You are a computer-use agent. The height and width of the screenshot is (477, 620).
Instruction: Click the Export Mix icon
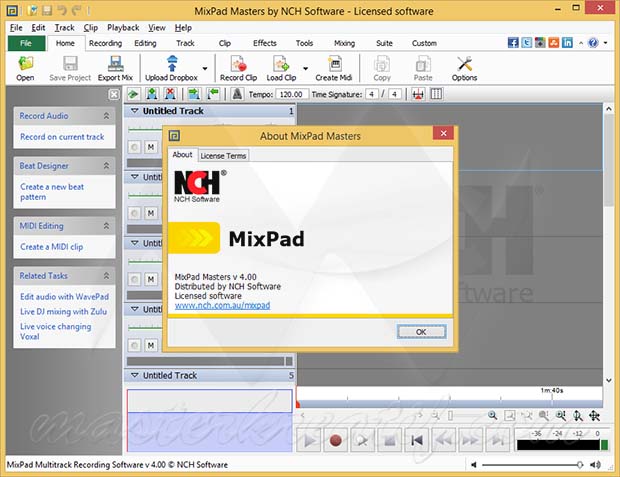tap(115, 64)
